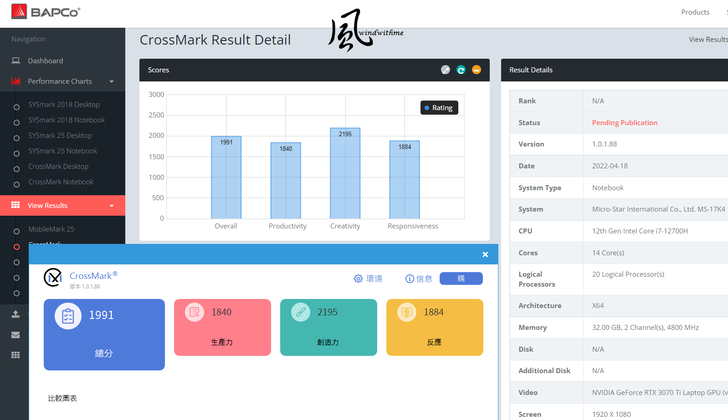Viewport: 728px width, 420px height.
Task: Select SYSmark 25 Notebook chart option
Action: [x=66, y=151]
